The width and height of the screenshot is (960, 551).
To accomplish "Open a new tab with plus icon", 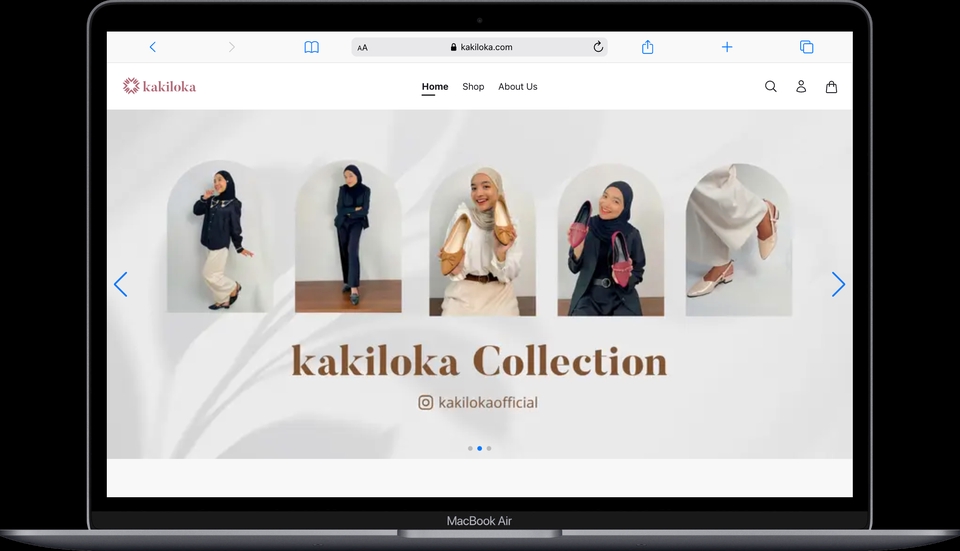I will (727, 47).
